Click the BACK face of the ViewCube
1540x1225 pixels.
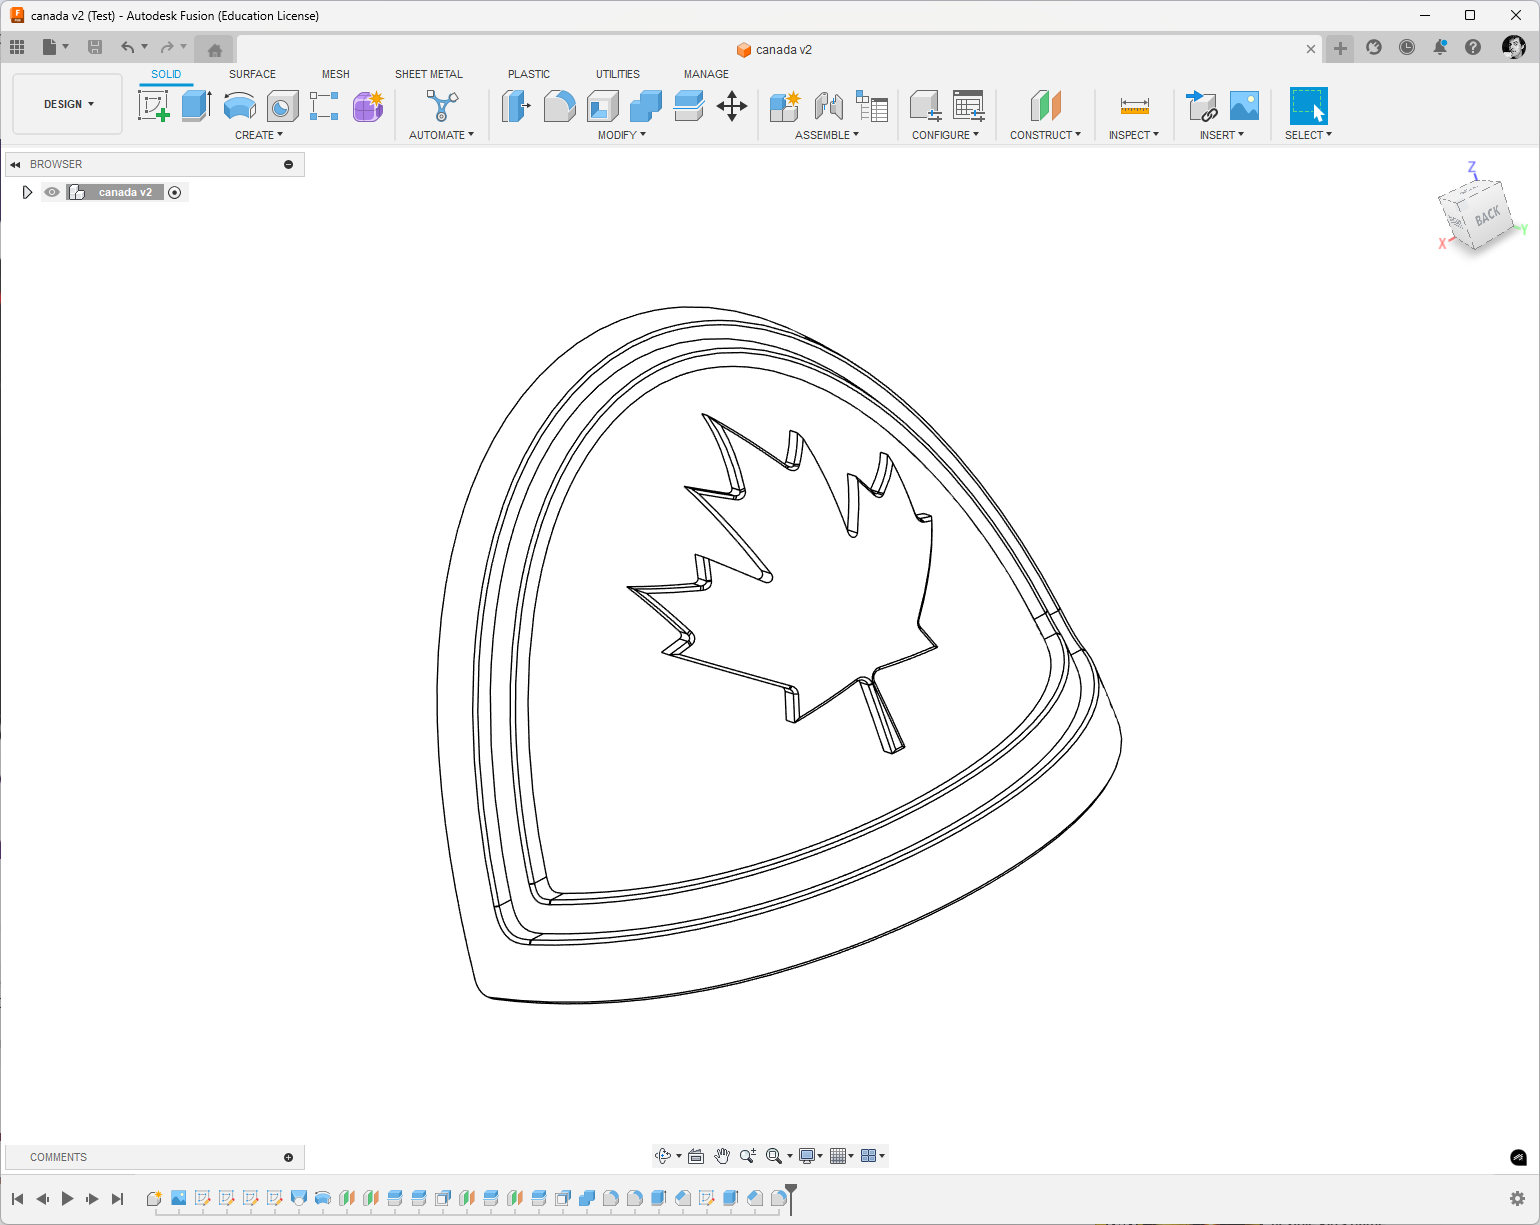1486,216
